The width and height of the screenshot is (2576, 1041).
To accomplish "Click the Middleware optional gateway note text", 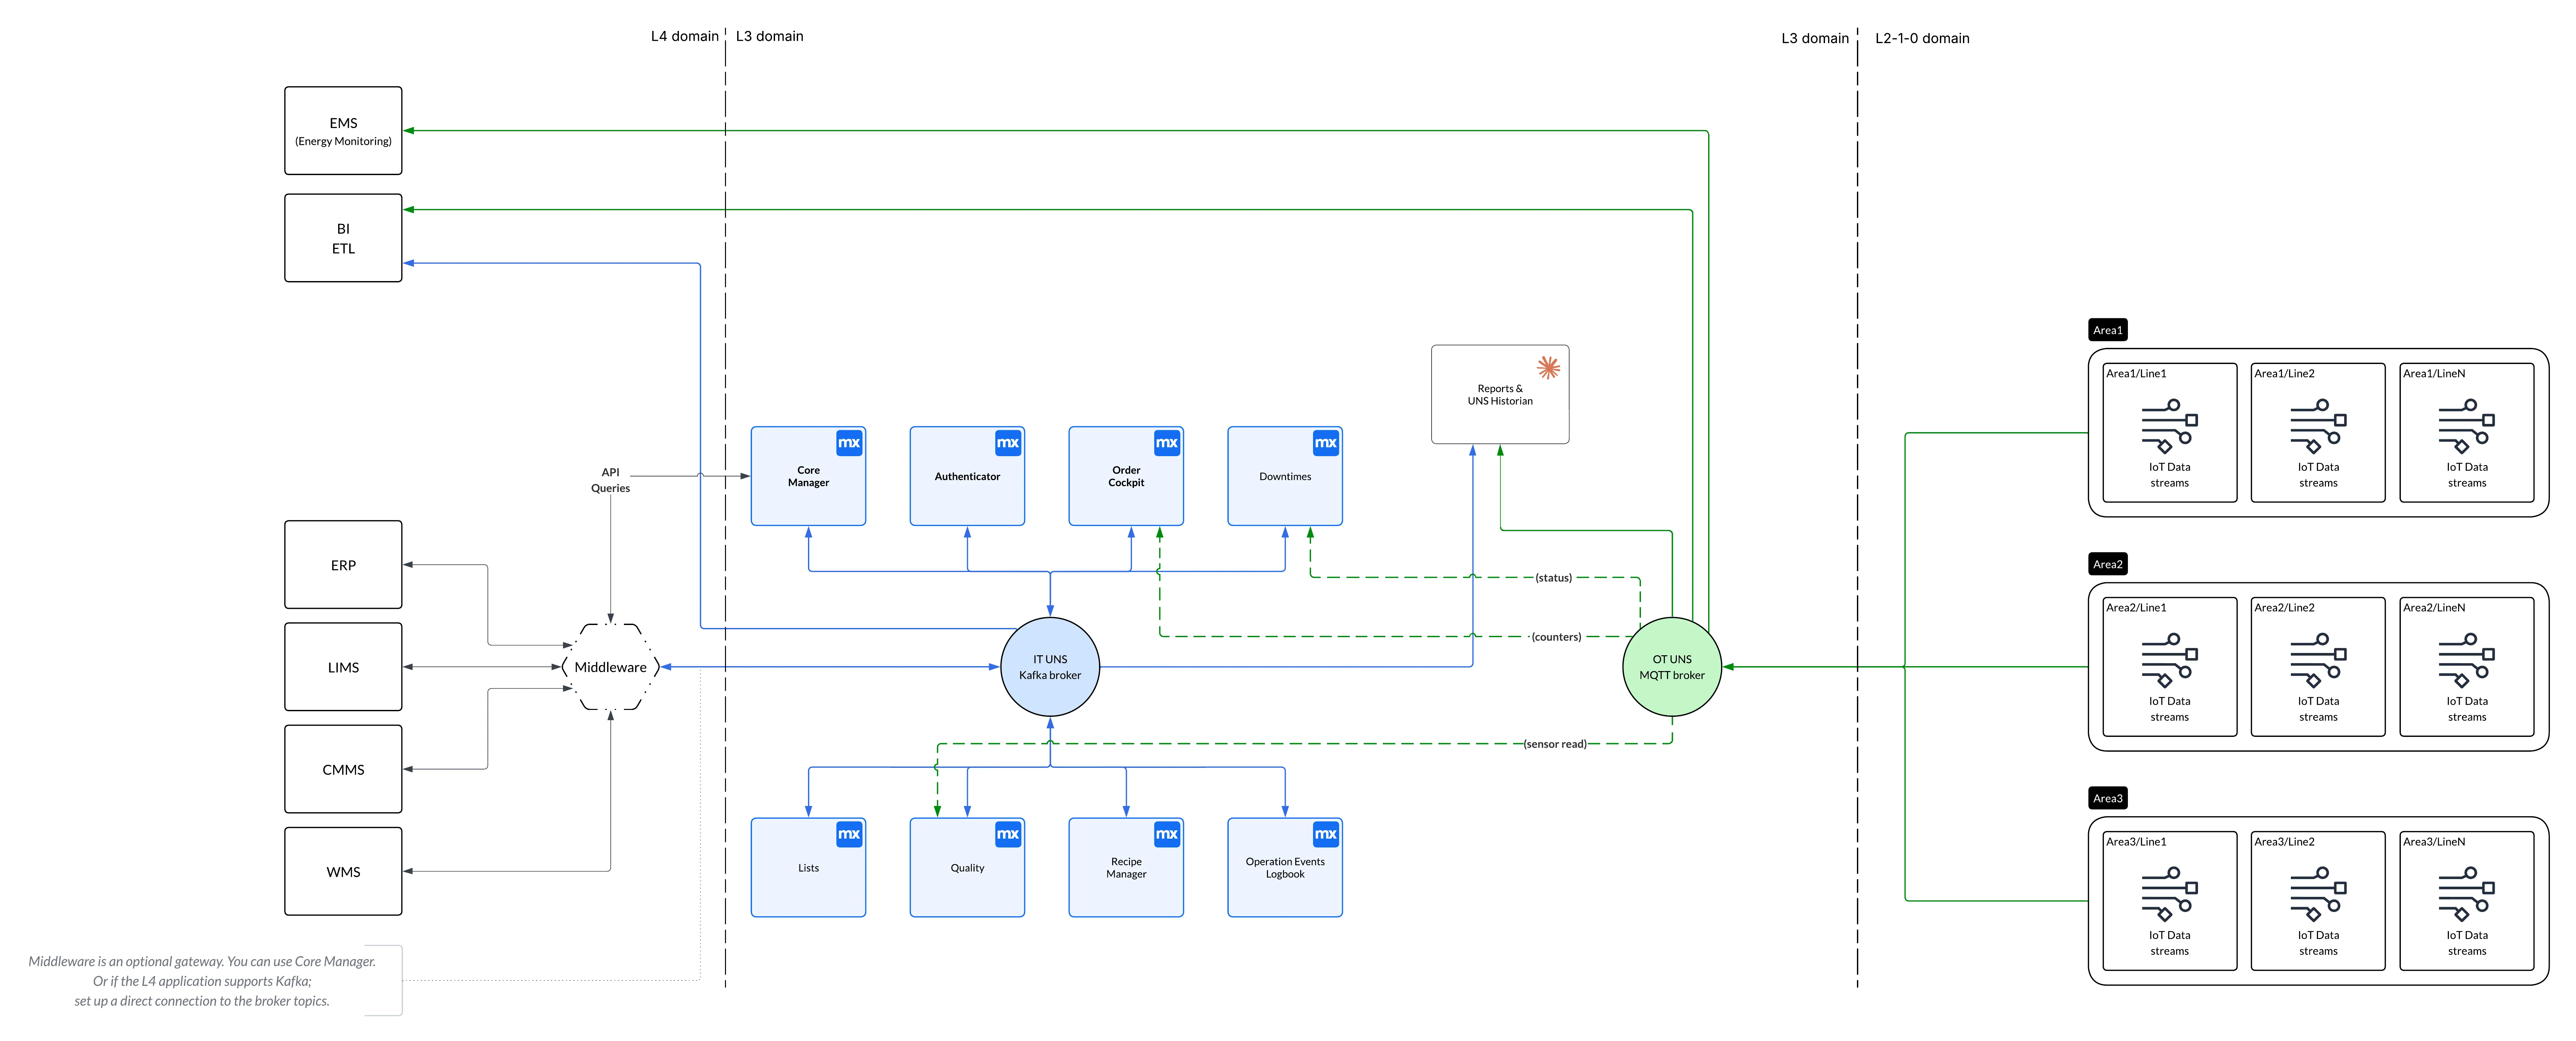I will click(202, 981).
